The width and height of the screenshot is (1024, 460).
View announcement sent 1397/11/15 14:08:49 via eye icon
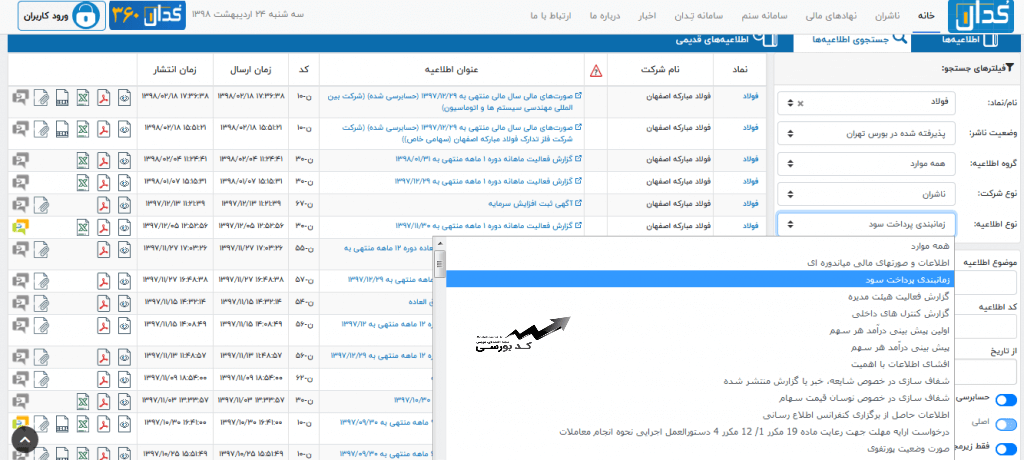[124, 326]
